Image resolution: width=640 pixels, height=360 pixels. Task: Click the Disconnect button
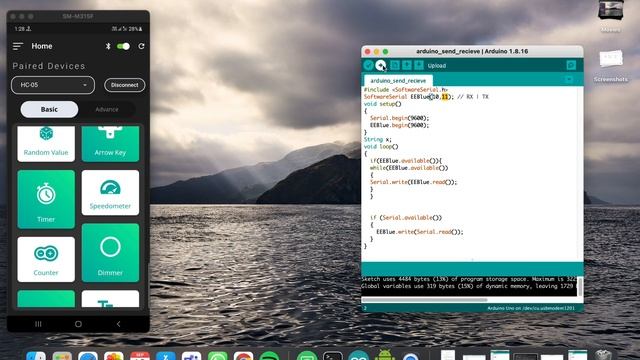[124, 85]
